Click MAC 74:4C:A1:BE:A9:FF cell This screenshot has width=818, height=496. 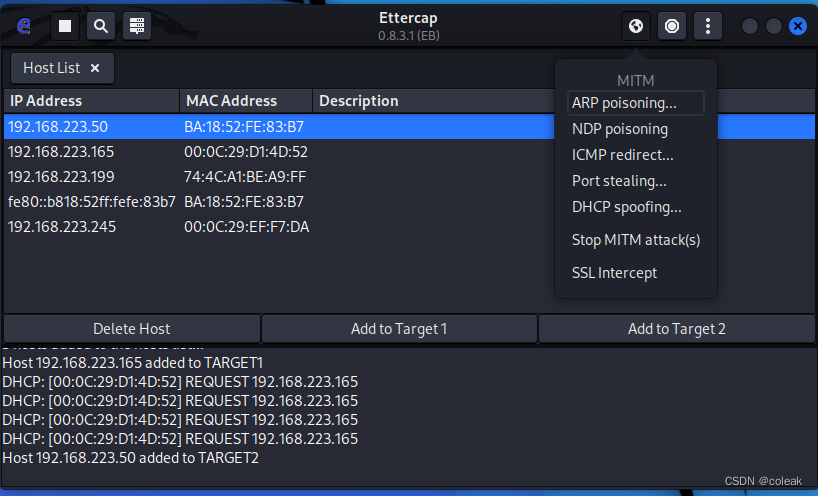(x=245, y=177)
